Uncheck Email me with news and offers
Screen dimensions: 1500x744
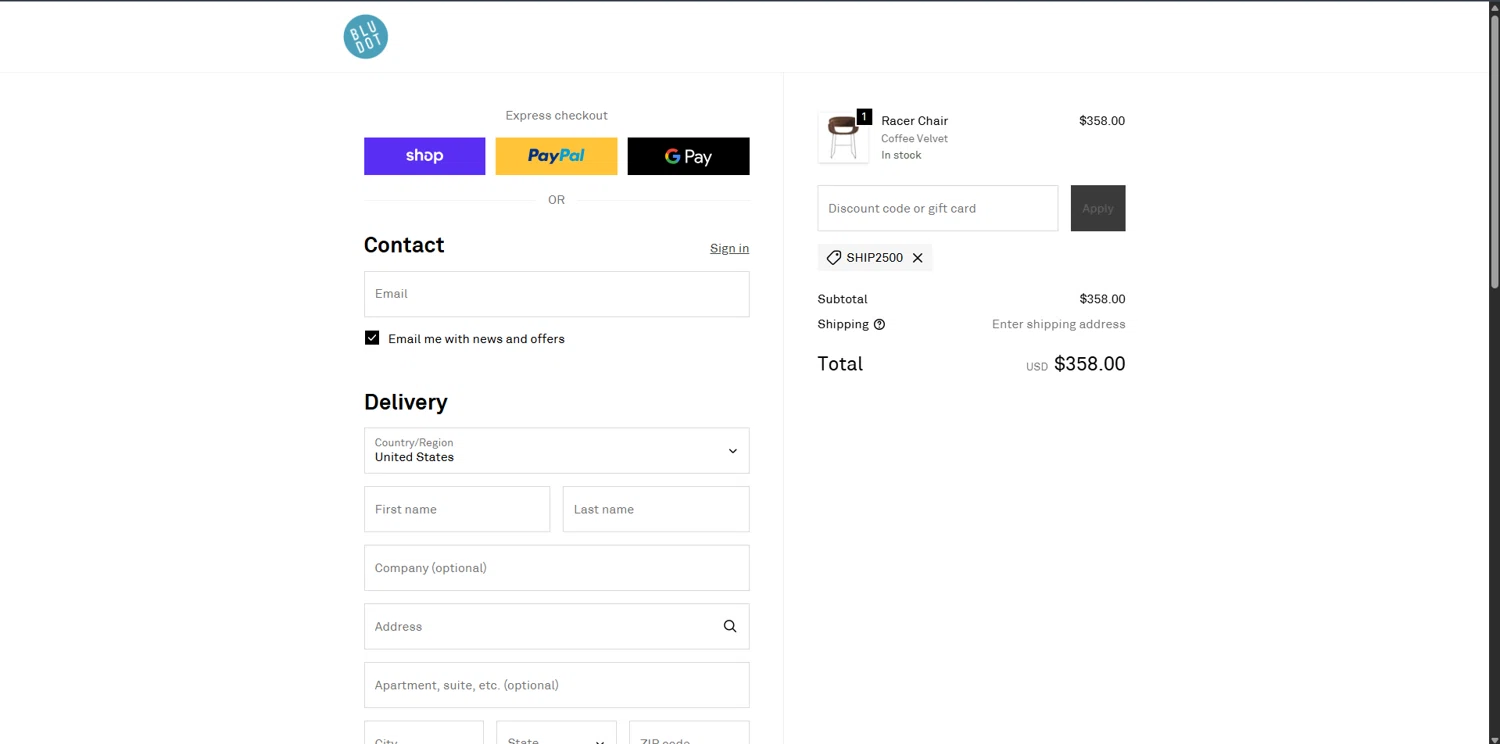(x=372, y=338)
